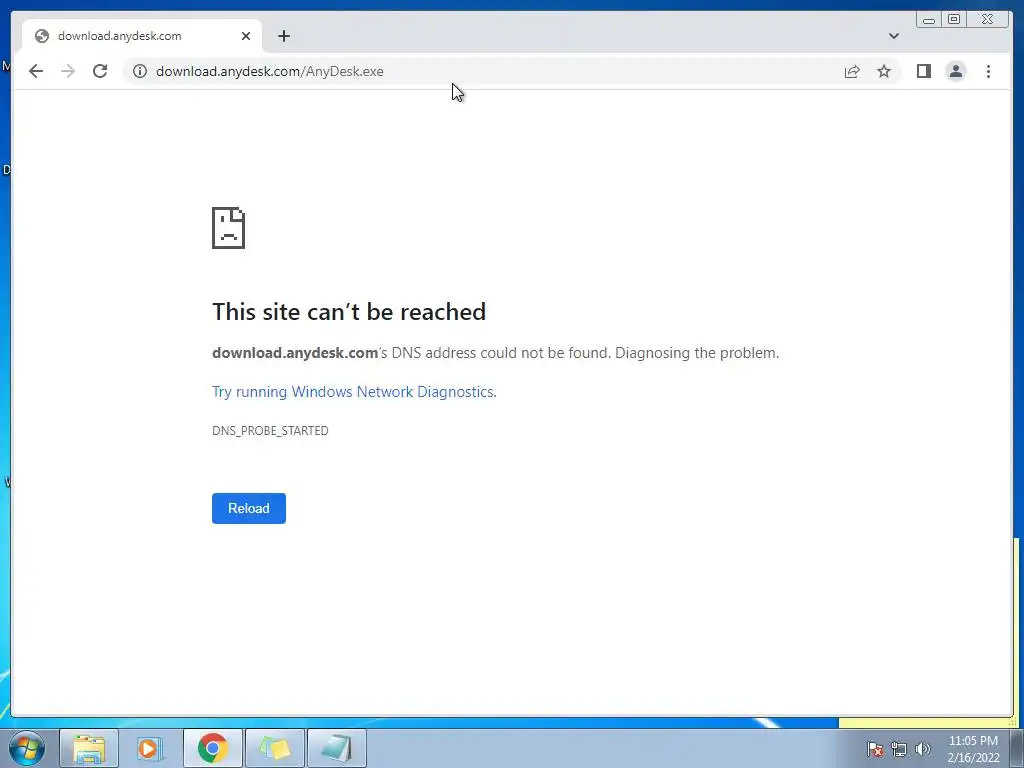Open the Chrome profile avatar

coord(955,71)
